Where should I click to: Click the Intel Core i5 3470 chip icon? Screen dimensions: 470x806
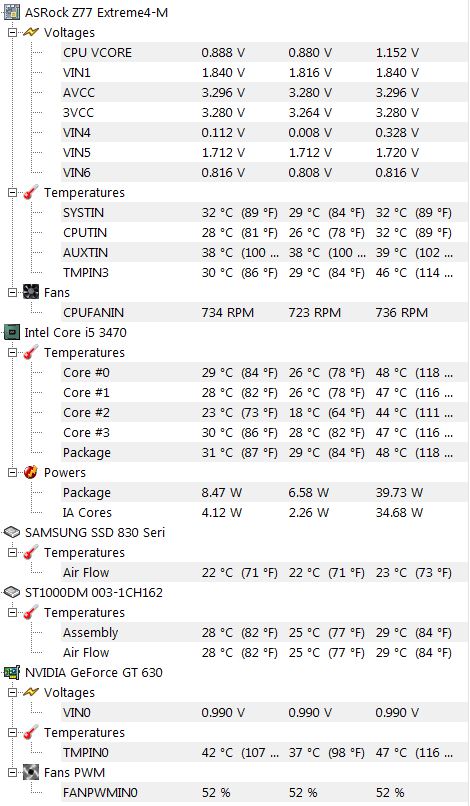[12, 333]
